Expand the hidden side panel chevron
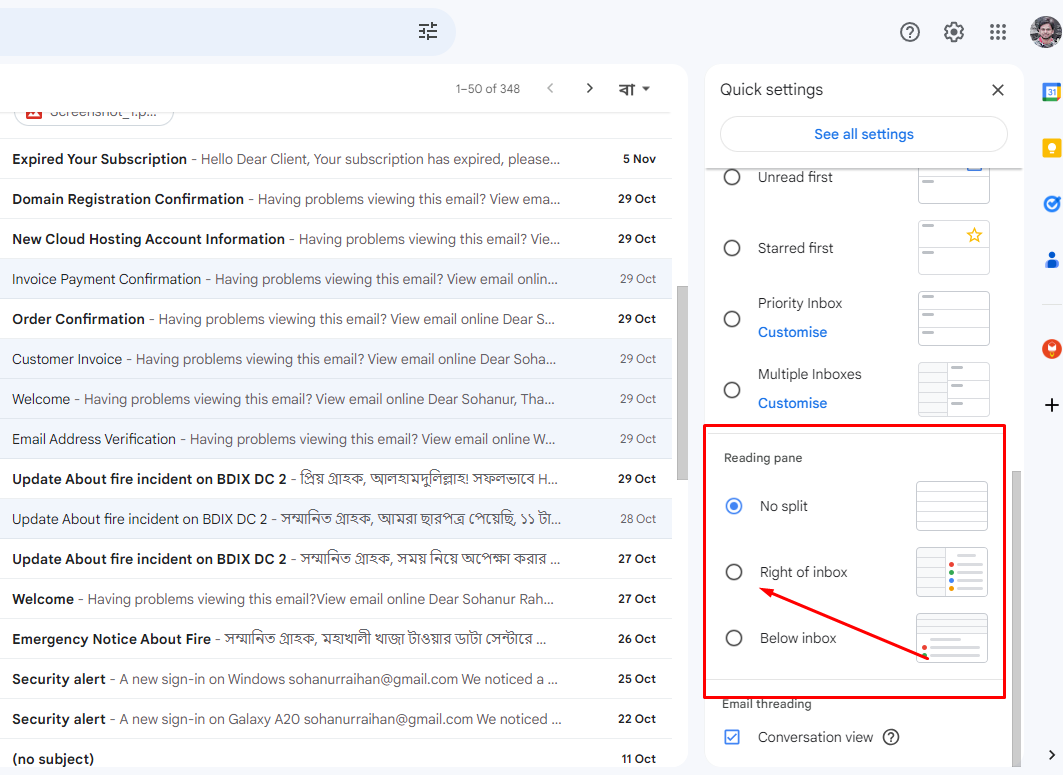The width and height of the screenshot is (1063, 775). (1051, 755)
